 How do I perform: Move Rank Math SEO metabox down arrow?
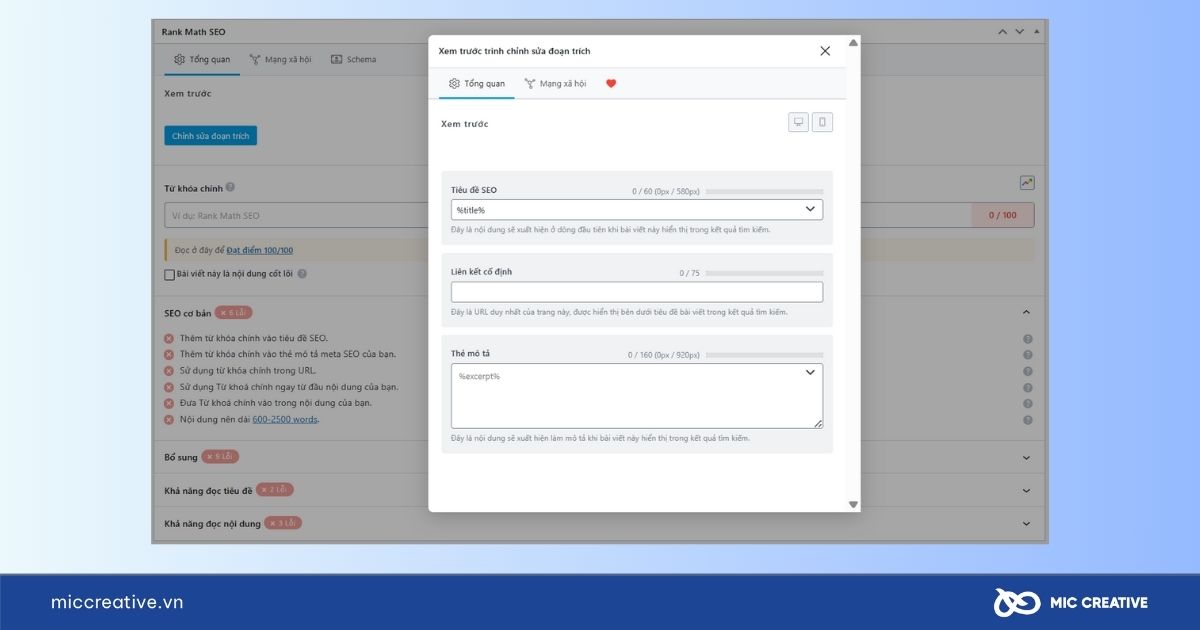(x=1020, y=32)
